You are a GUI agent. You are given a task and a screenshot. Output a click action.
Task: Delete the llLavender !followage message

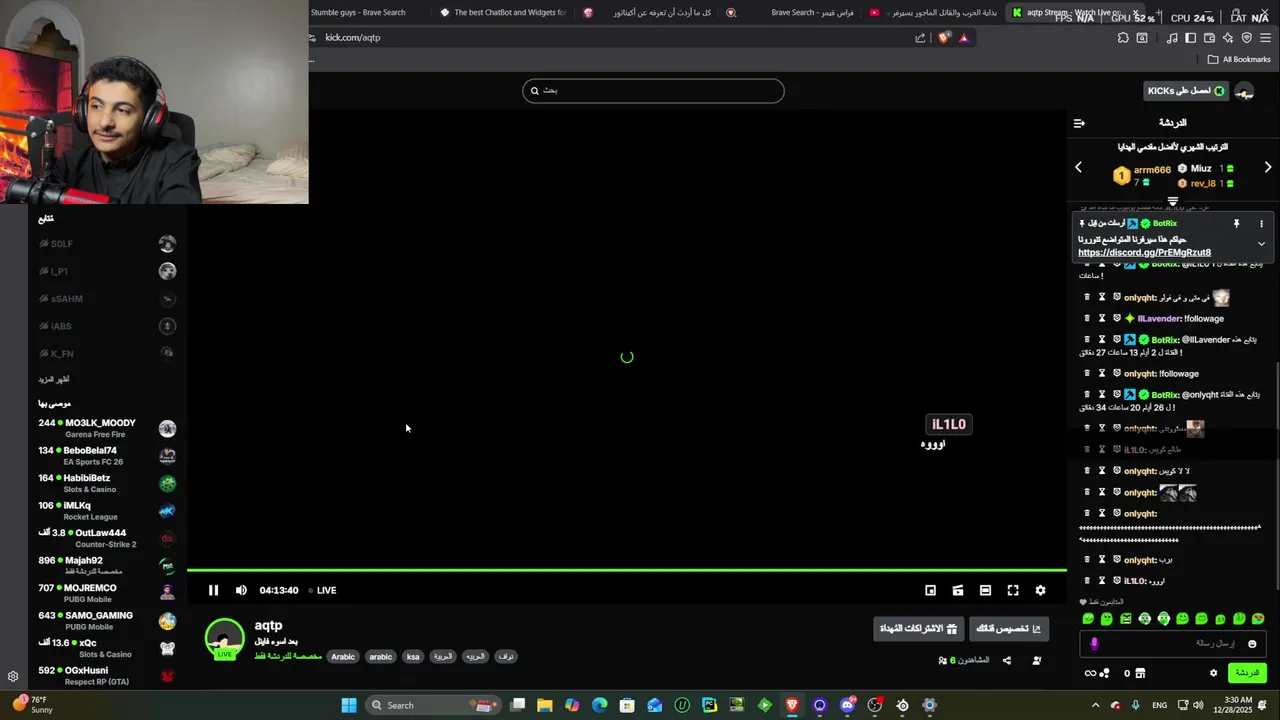tap(1087, 318)
